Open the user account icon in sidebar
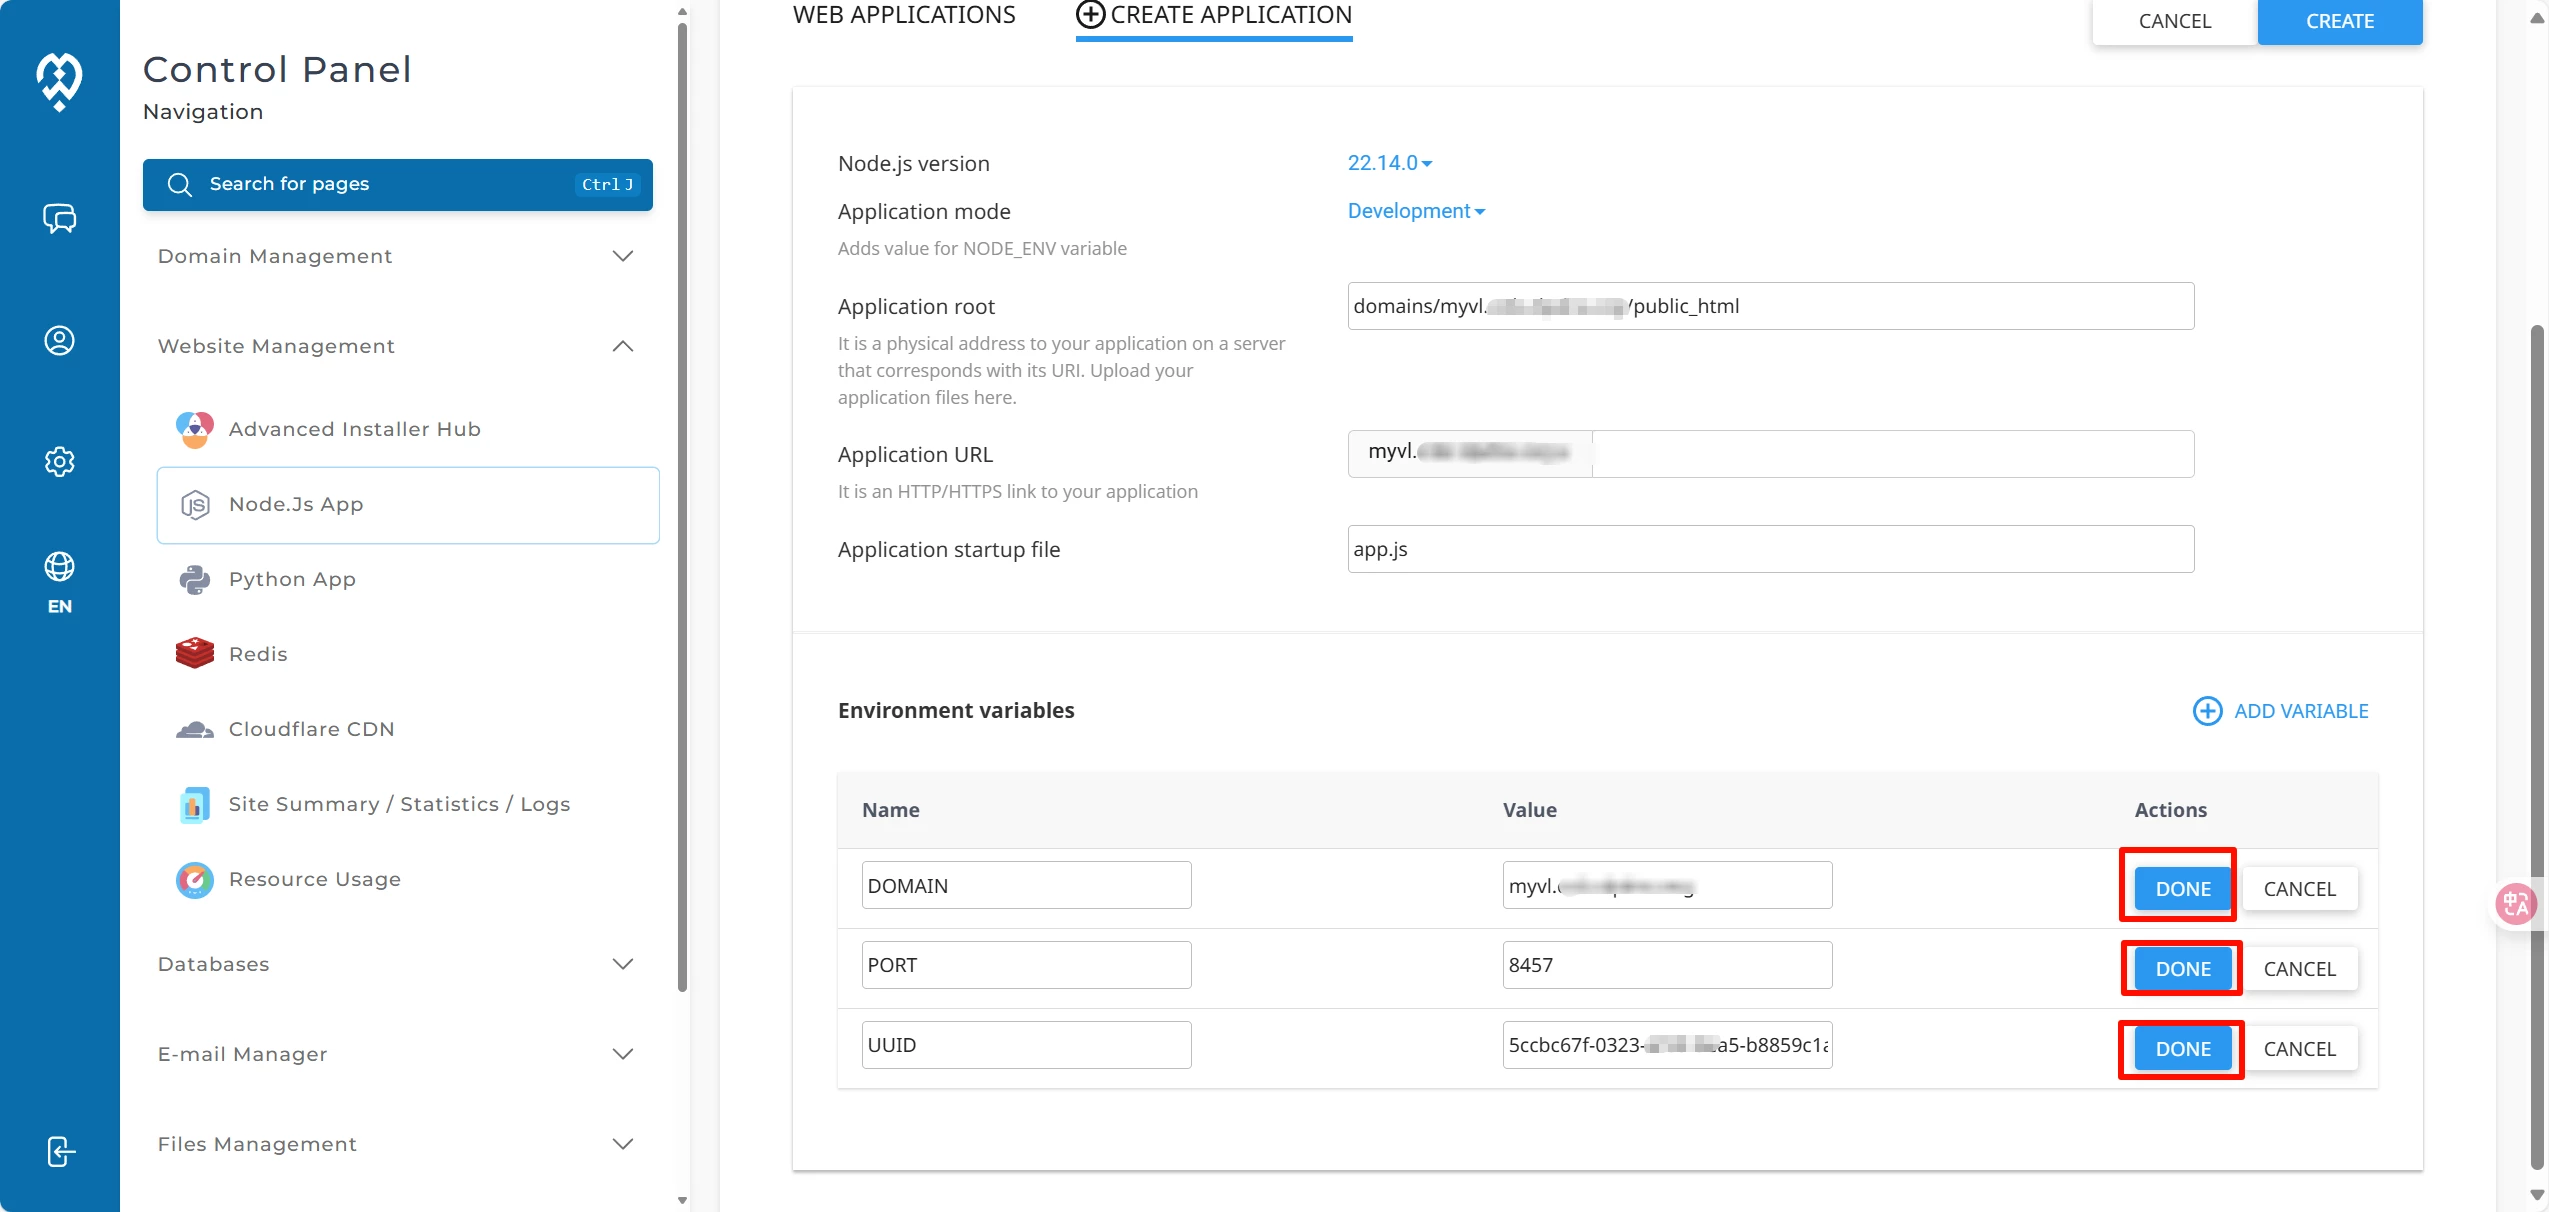 [x=59, y=341]
